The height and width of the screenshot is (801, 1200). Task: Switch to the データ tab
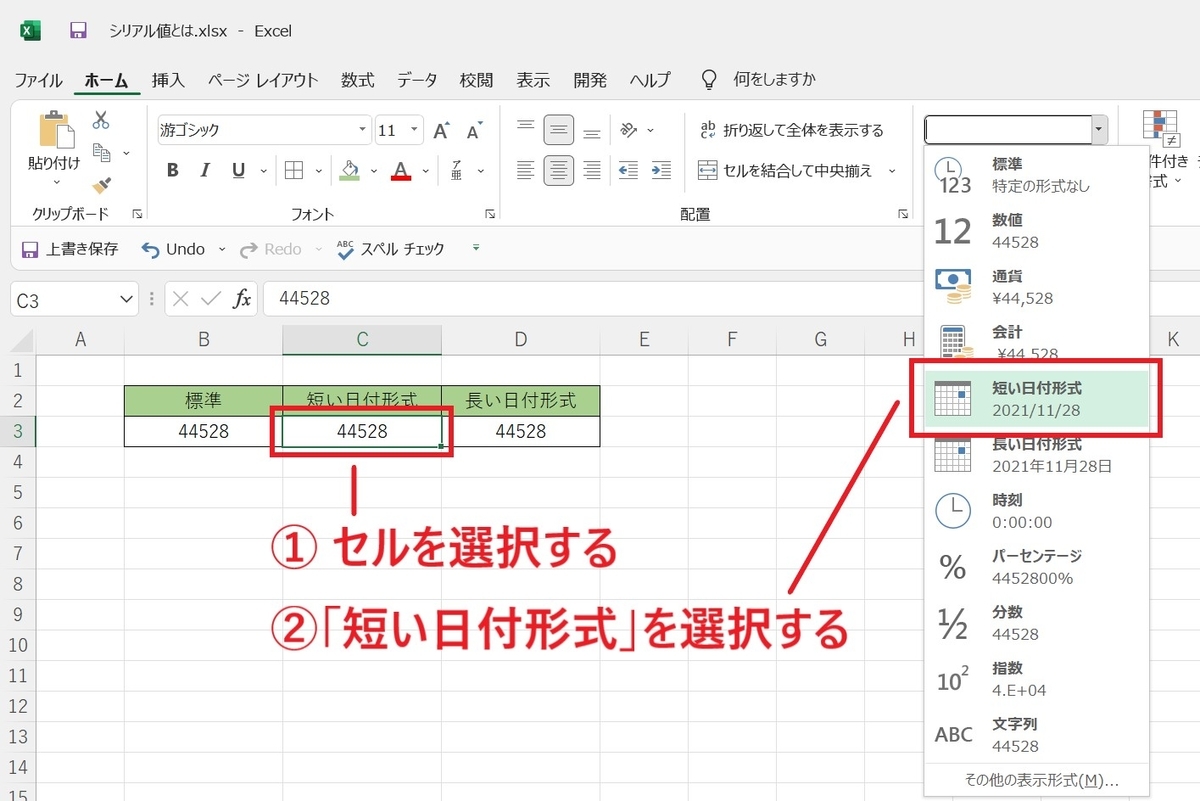point(417,80)
